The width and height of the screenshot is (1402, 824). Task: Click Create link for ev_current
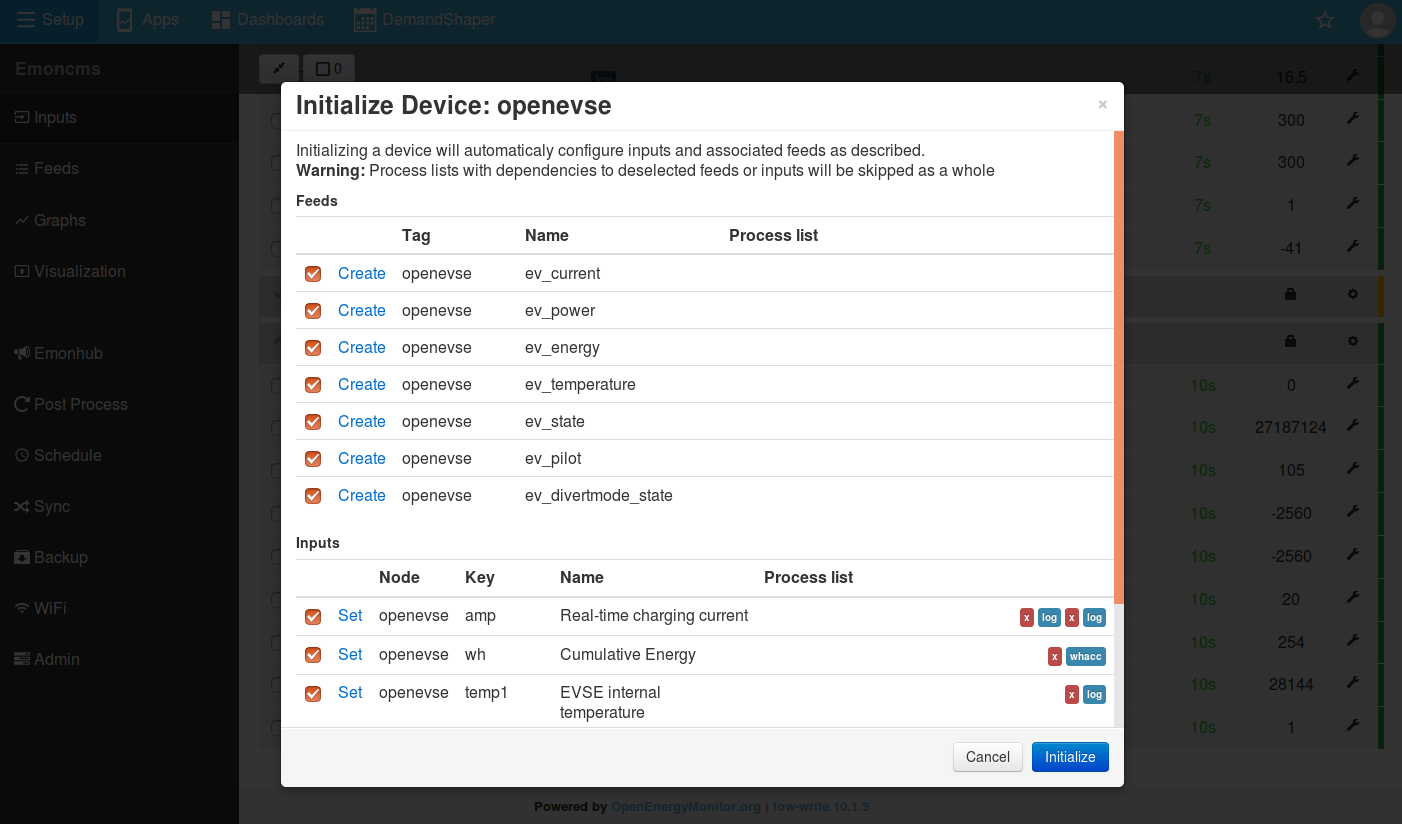click(x=361, y=273)
